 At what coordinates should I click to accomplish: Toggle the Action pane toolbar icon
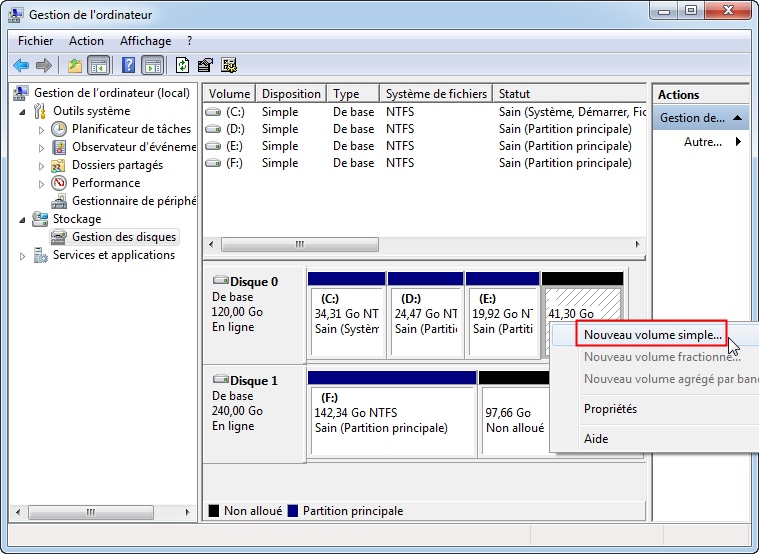152,65
